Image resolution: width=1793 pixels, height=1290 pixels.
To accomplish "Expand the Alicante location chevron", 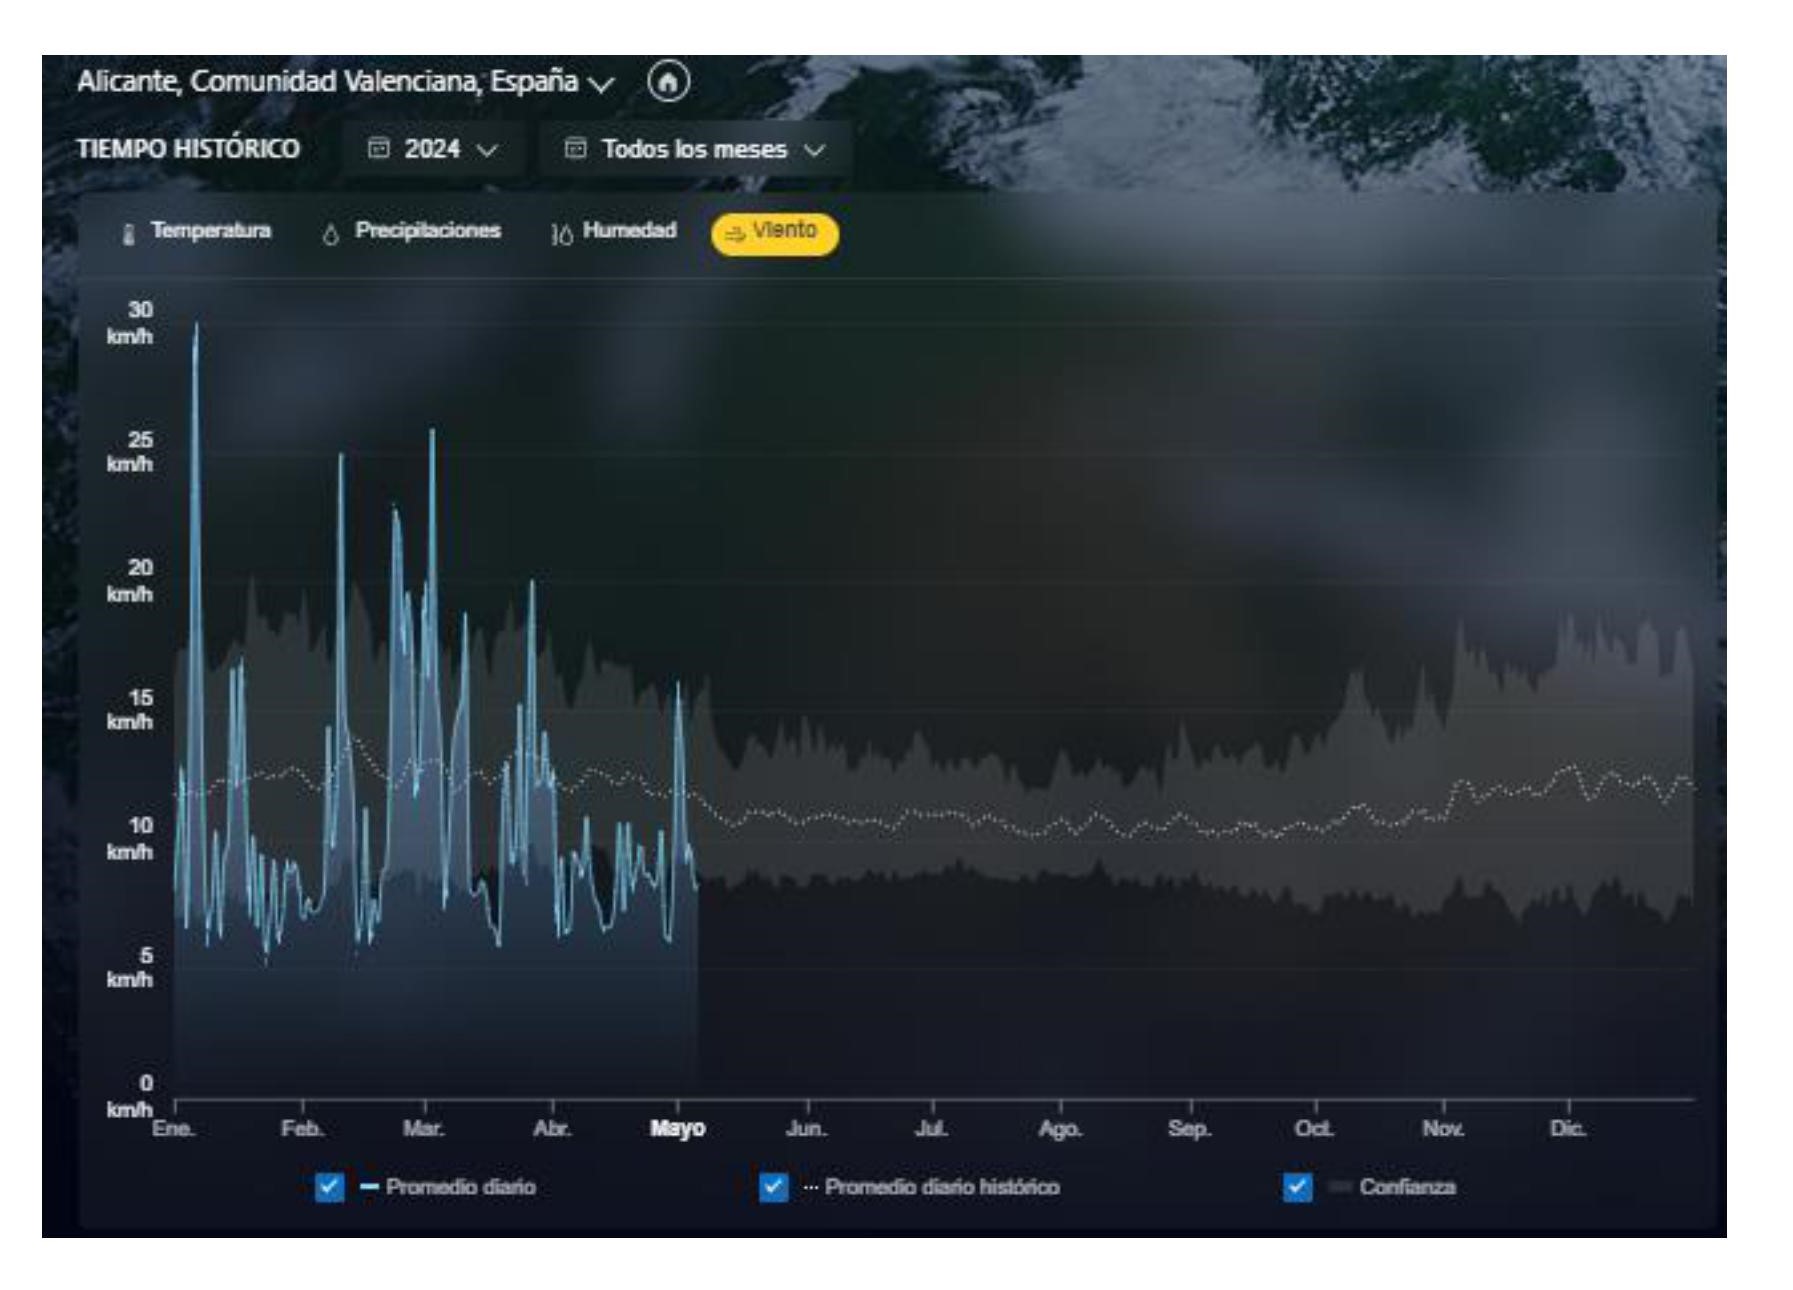I will tap(602, 84).
